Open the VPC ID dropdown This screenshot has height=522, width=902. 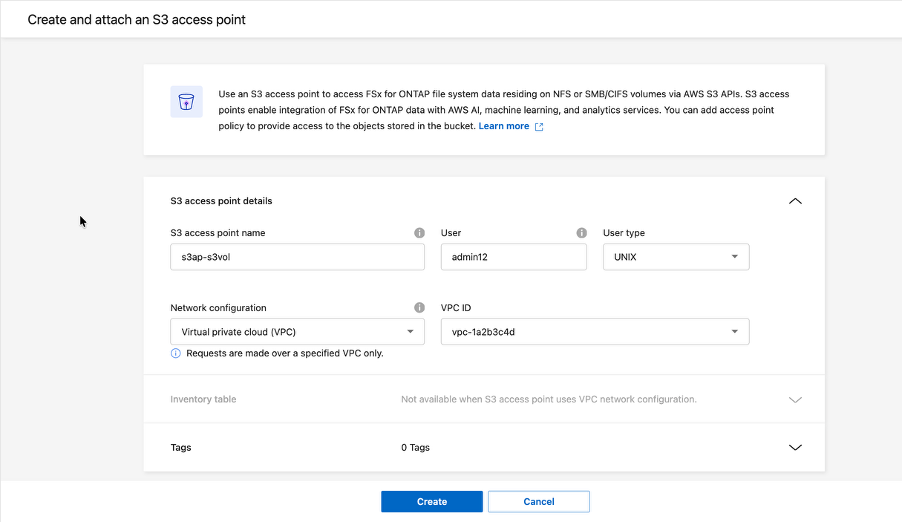[x=595, y=332]
